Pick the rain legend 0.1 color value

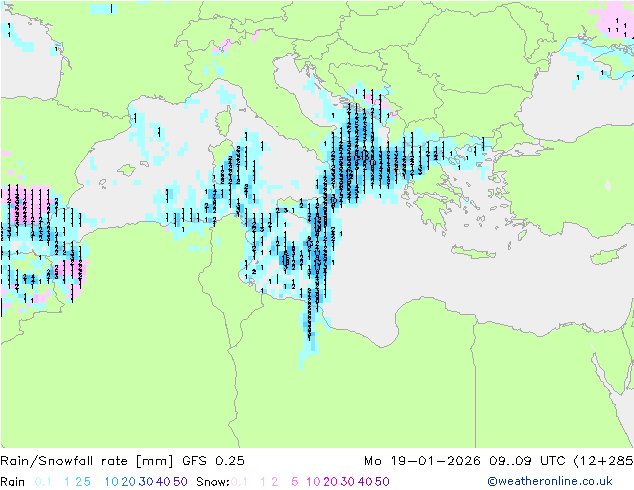[x=43, y=482]
